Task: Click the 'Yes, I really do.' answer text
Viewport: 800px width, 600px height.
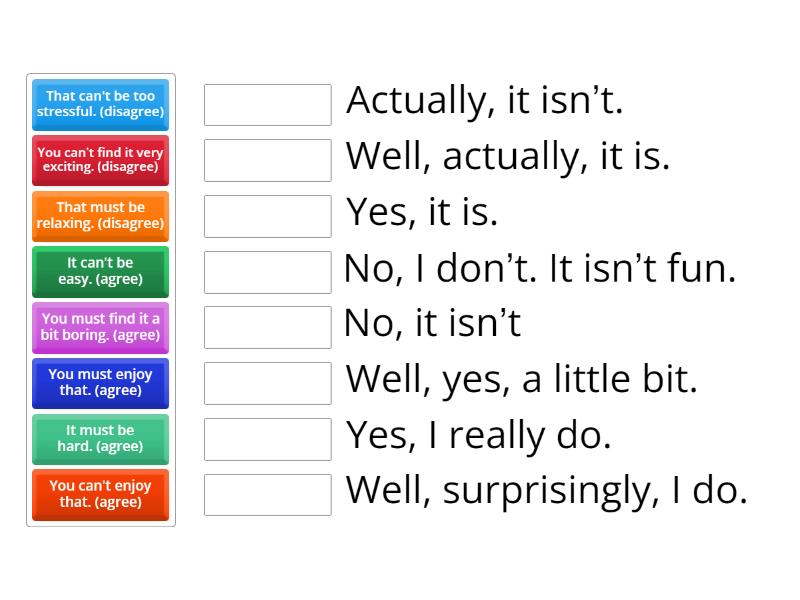Action: [478, 435]
